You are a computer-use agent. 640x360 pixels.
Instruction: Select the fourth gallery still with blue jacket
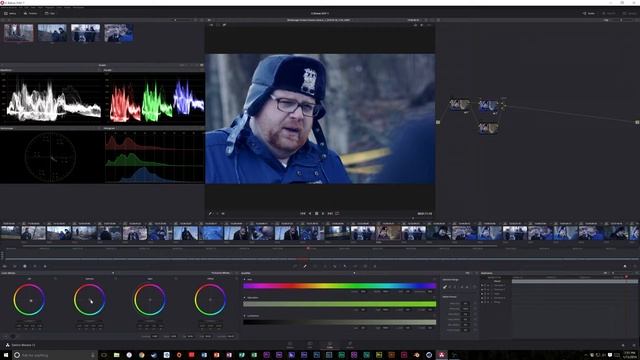point(118,33)
